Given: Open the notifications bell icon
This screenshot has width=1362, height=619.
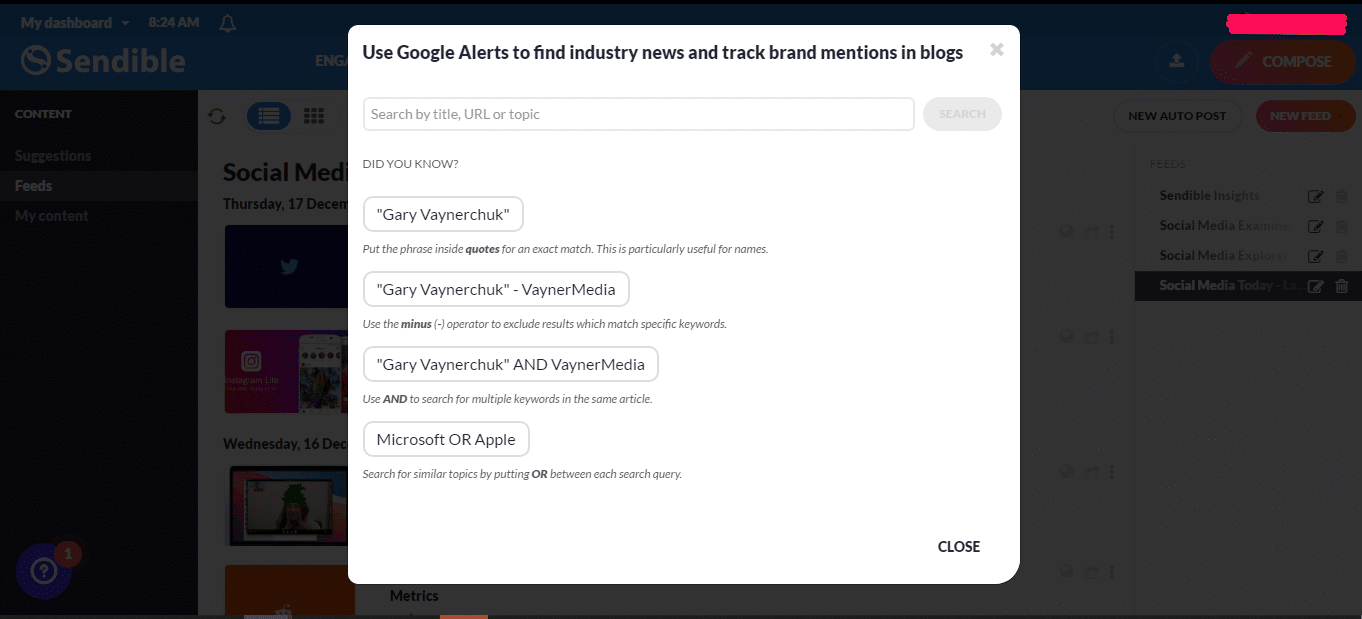Looking at the screenshot, I should coord(228,22).
